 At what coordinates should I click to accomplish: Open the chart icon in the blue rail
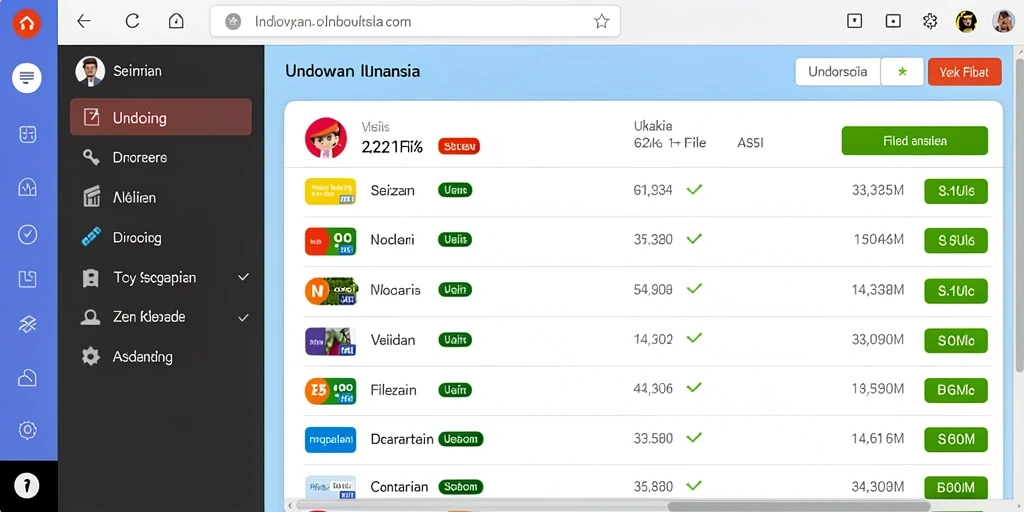27,188
